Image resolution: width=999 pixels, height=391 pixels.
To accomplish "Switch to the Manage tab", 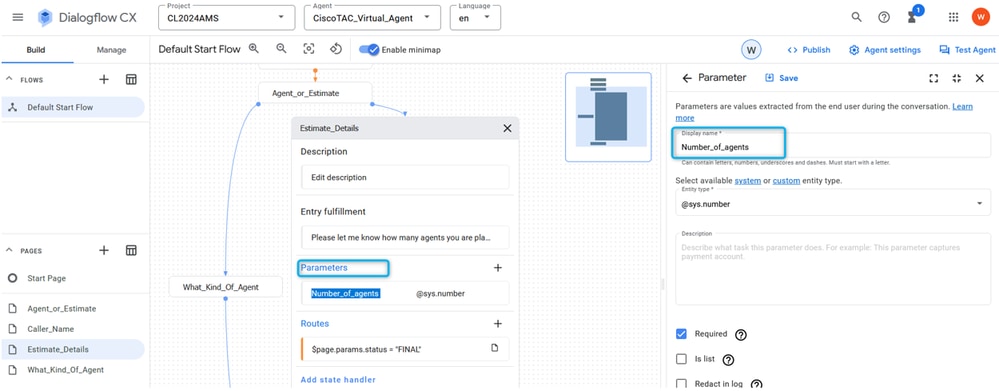I will pyautogui.click(x=111, y=50).
